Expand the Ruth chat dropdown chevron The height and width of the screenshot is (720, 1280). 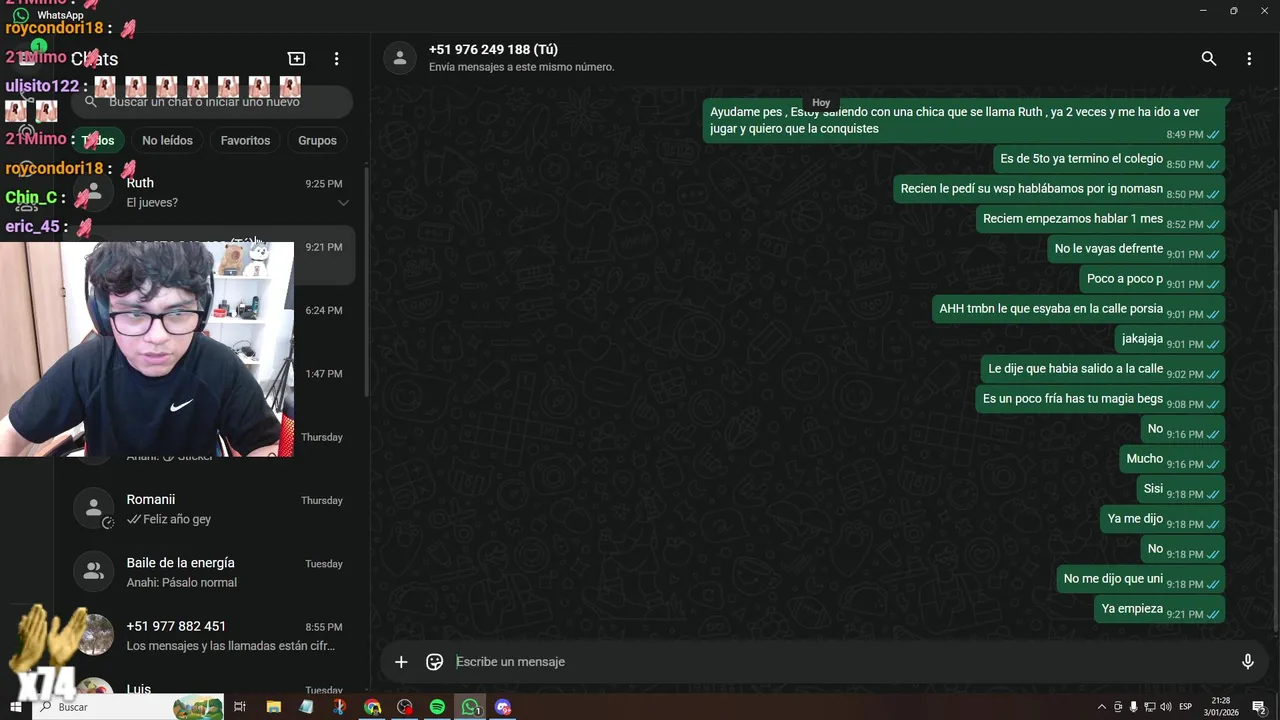coord(343,203)
